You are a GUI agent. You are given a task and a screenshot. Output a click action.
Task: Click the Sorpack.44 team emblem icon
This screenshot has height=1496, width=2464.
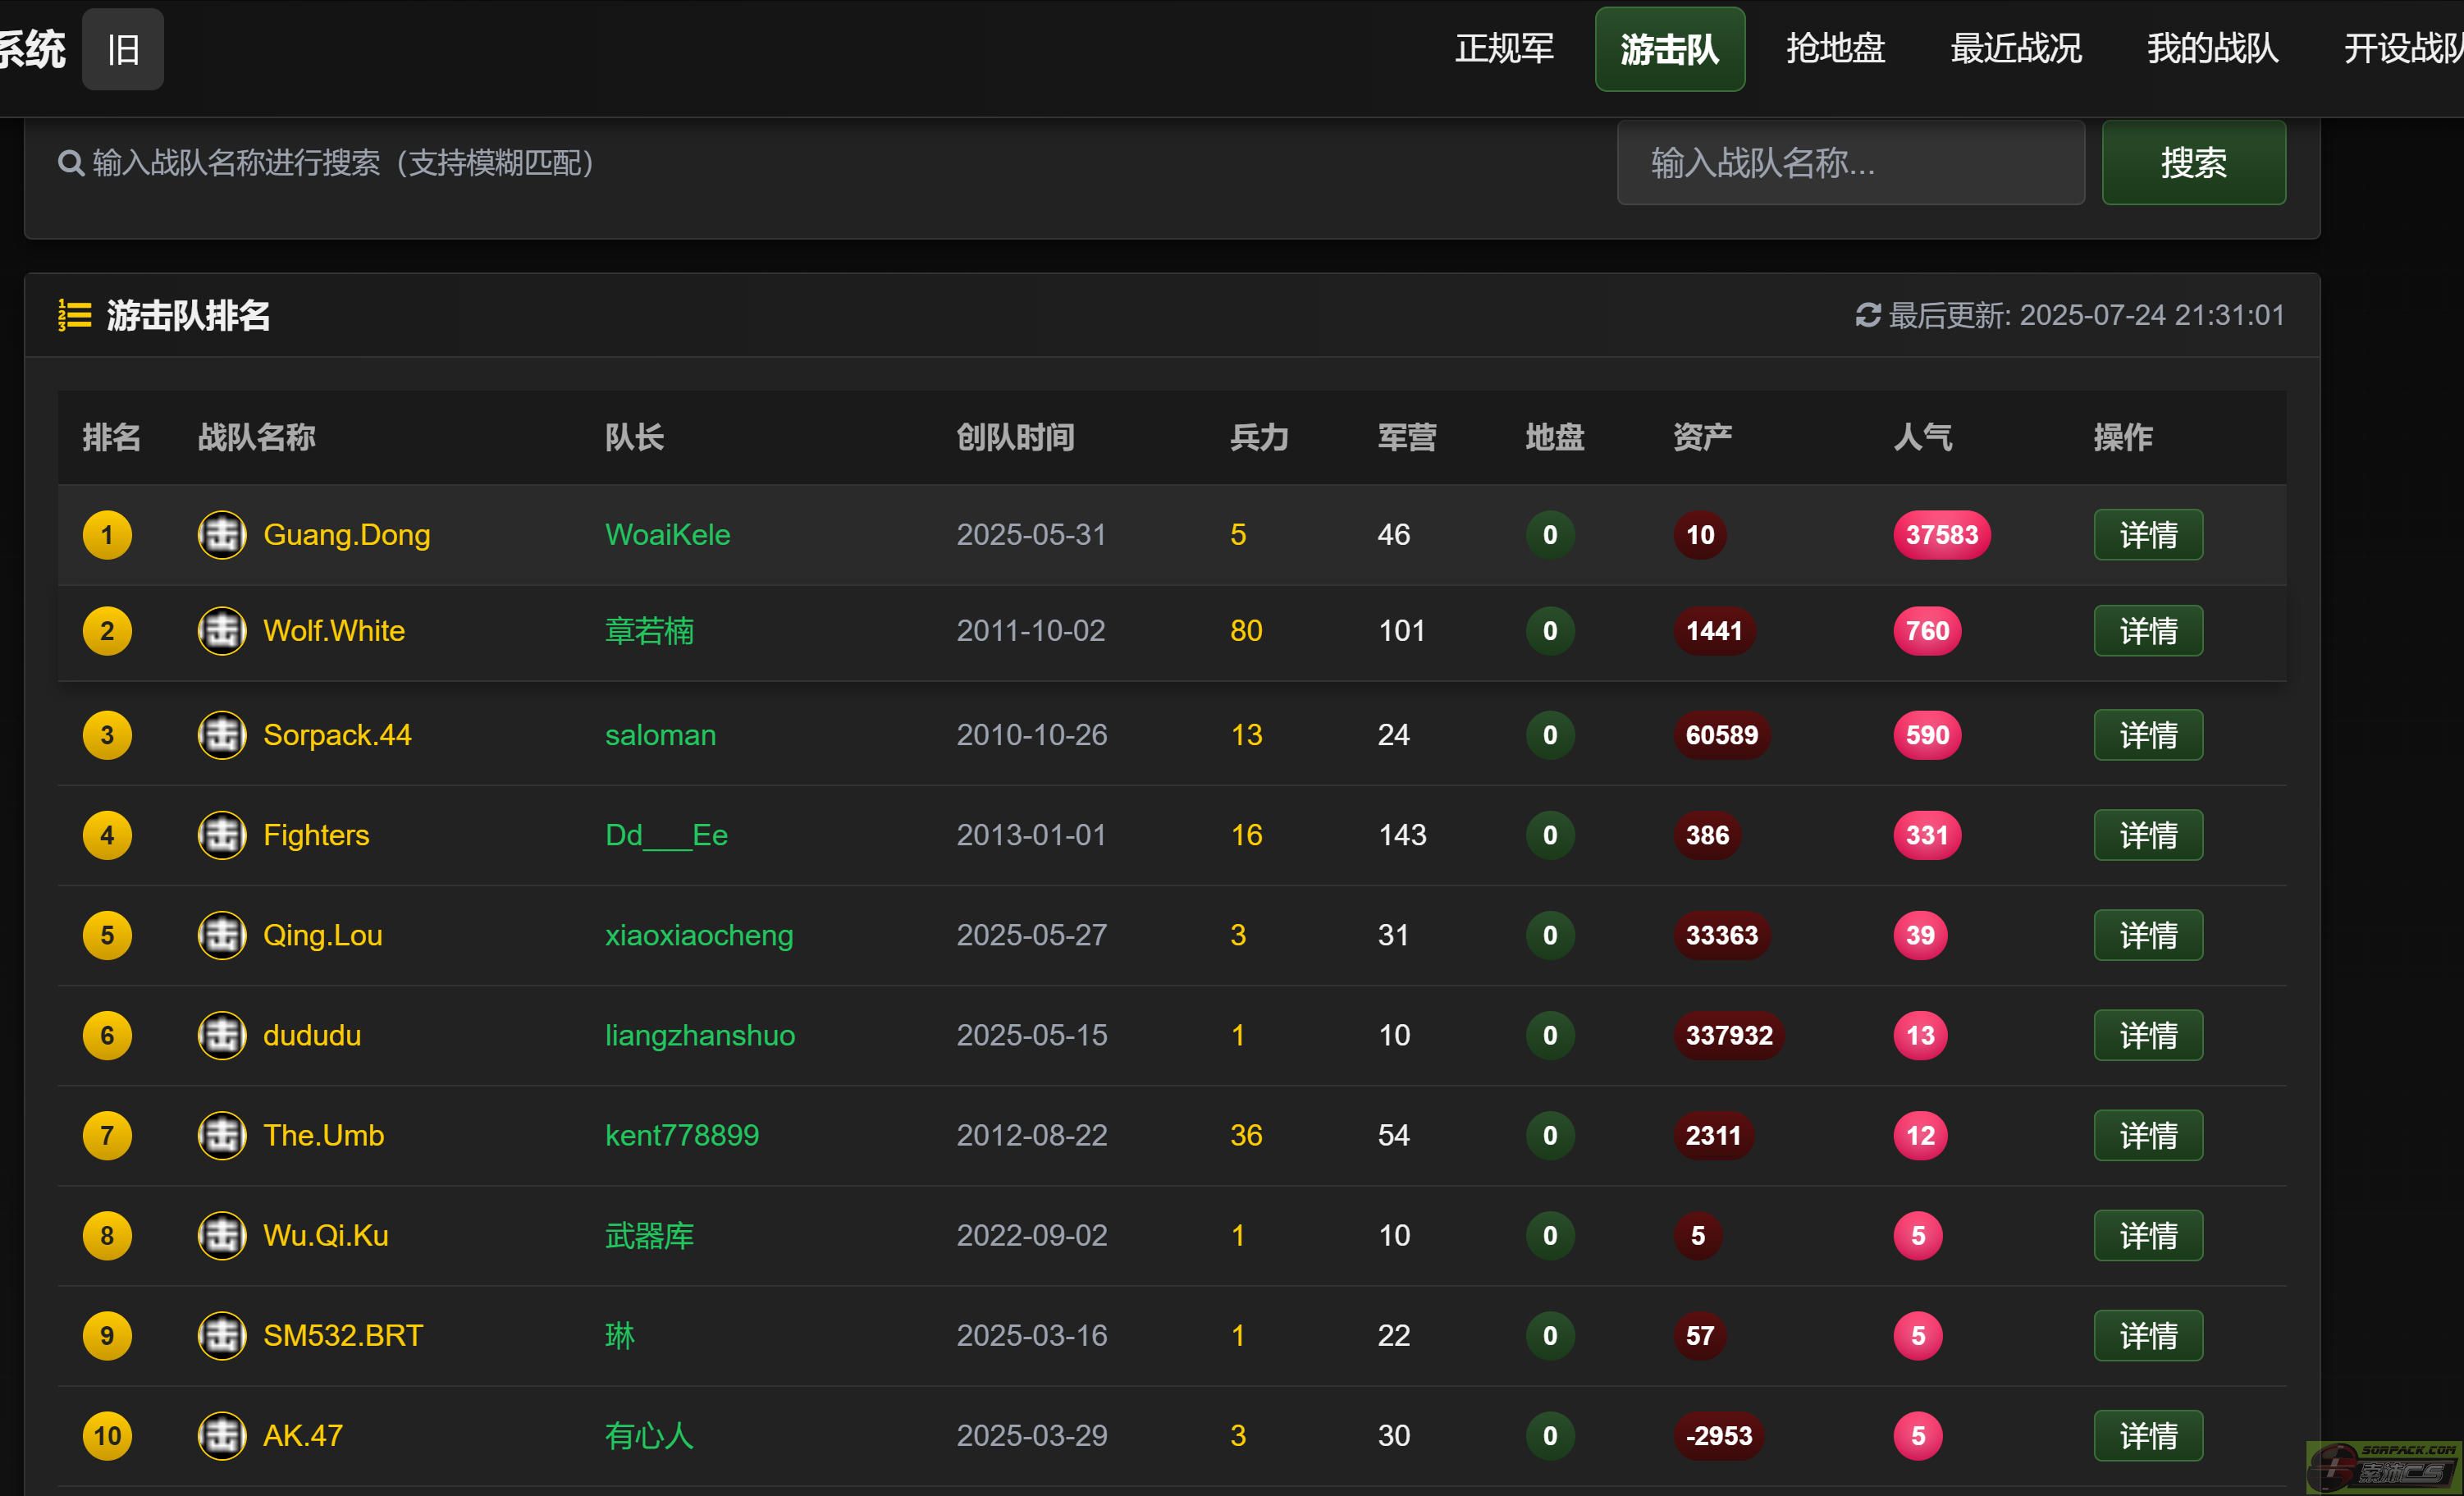point(222,735)
